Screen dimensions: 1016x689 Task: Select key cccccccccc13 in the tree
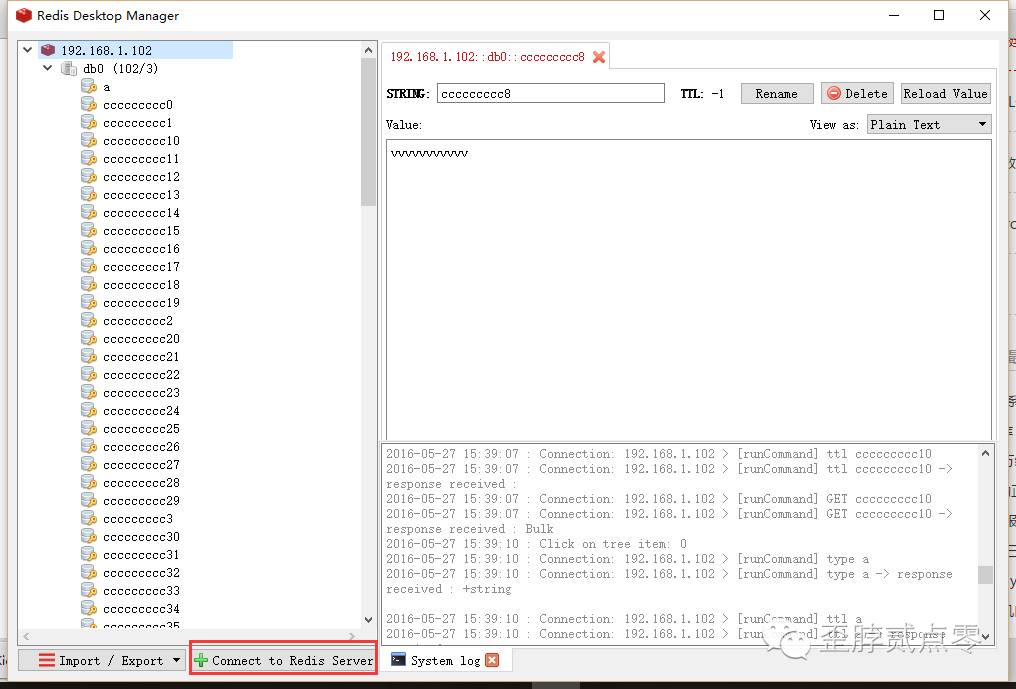click(141, 194)
